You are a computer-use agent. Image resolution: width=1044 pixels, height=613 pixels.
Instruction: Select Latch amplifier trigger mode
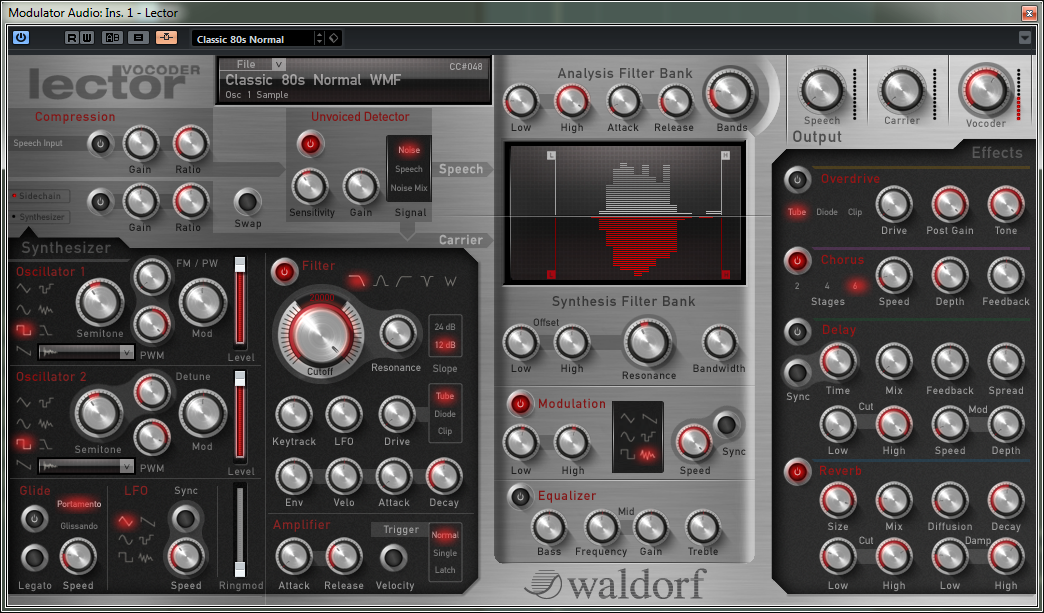point(445,570)
